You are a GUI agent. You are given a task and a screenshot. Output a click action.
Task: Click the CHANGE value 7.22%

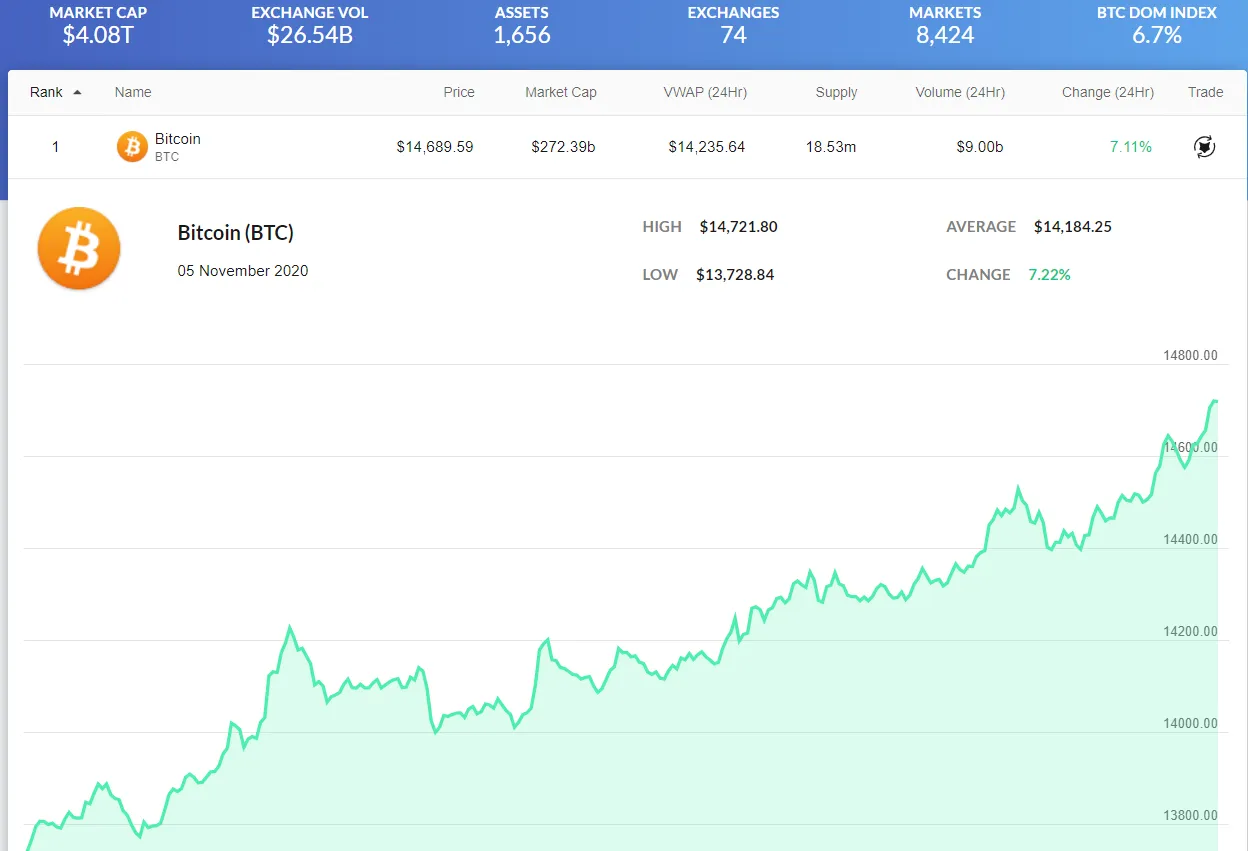coord(1049,275)
